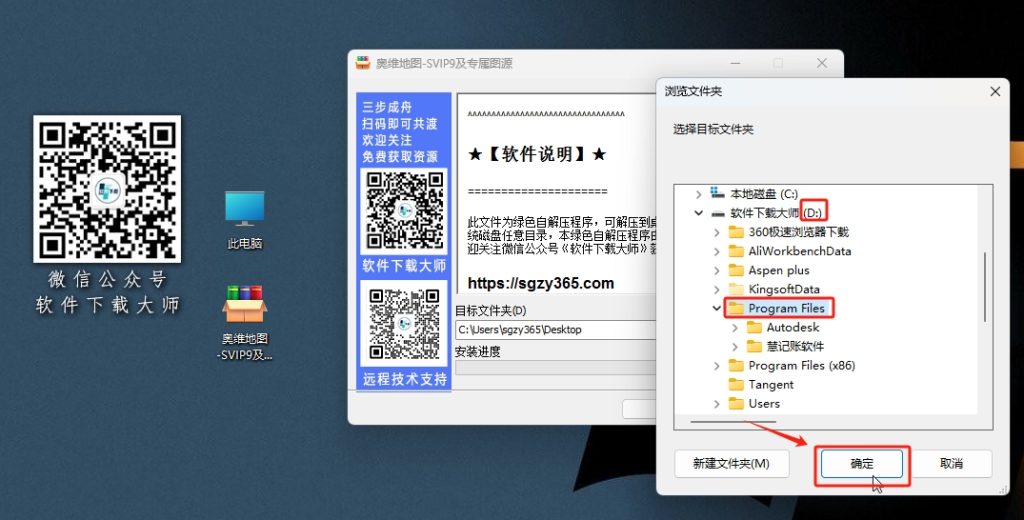Minimize the 奥维地图 installer window
Viewport: 1024px width, 520px height.
coord(735,63)
